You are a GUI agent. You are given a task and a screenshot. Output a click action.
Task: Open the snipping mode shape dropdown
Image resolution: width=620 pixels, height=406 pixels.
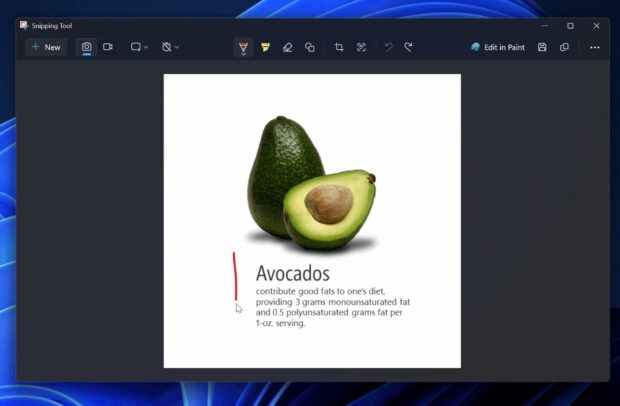point(139,47)
